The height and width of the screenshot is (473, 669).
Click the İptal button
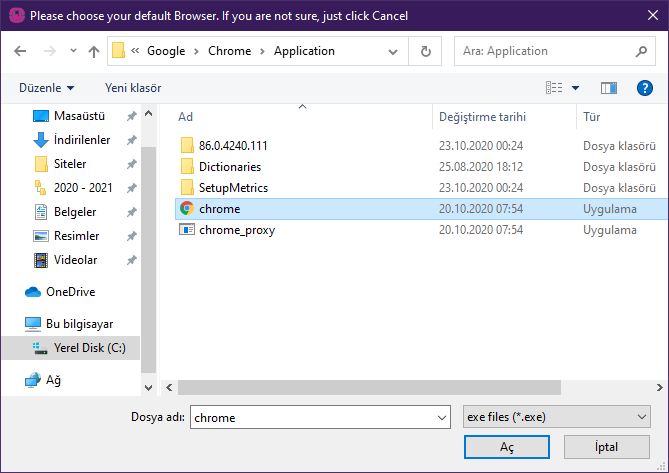(606, 447)
